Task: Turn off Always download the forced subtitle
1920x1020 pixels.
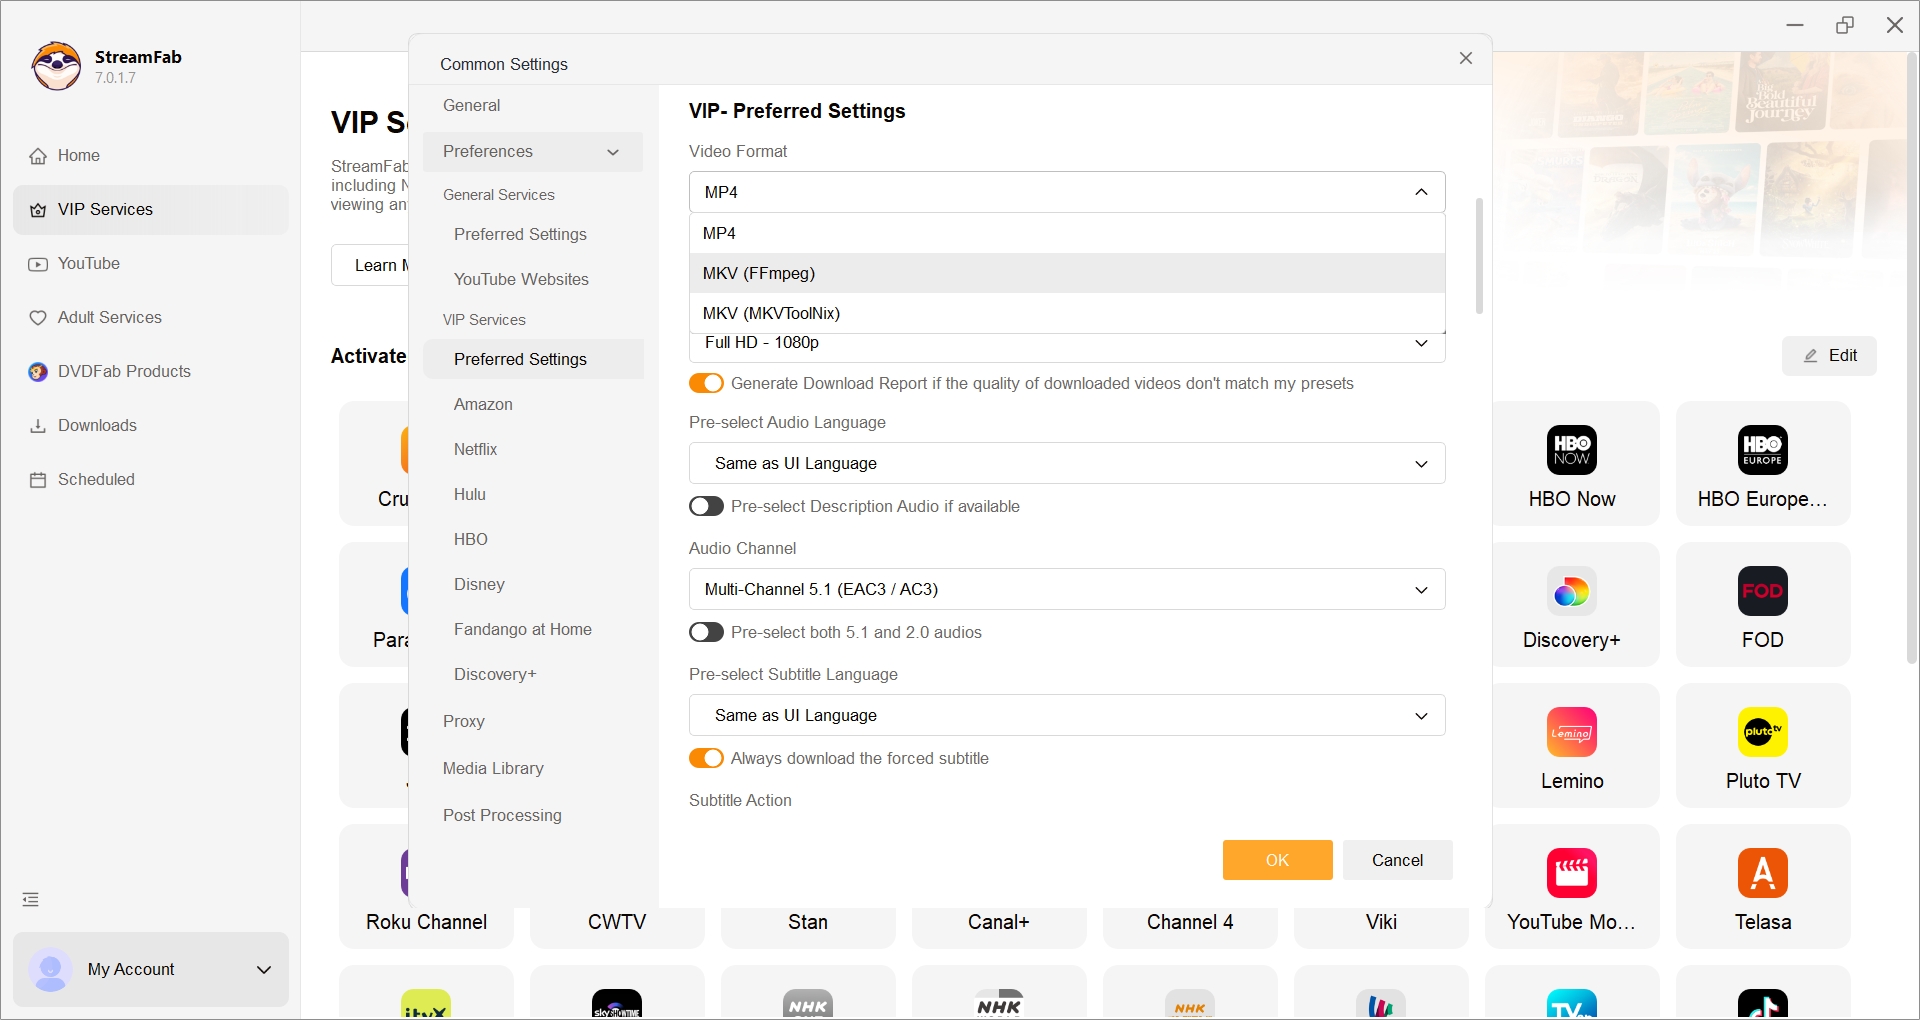Action: click(706, 758)
